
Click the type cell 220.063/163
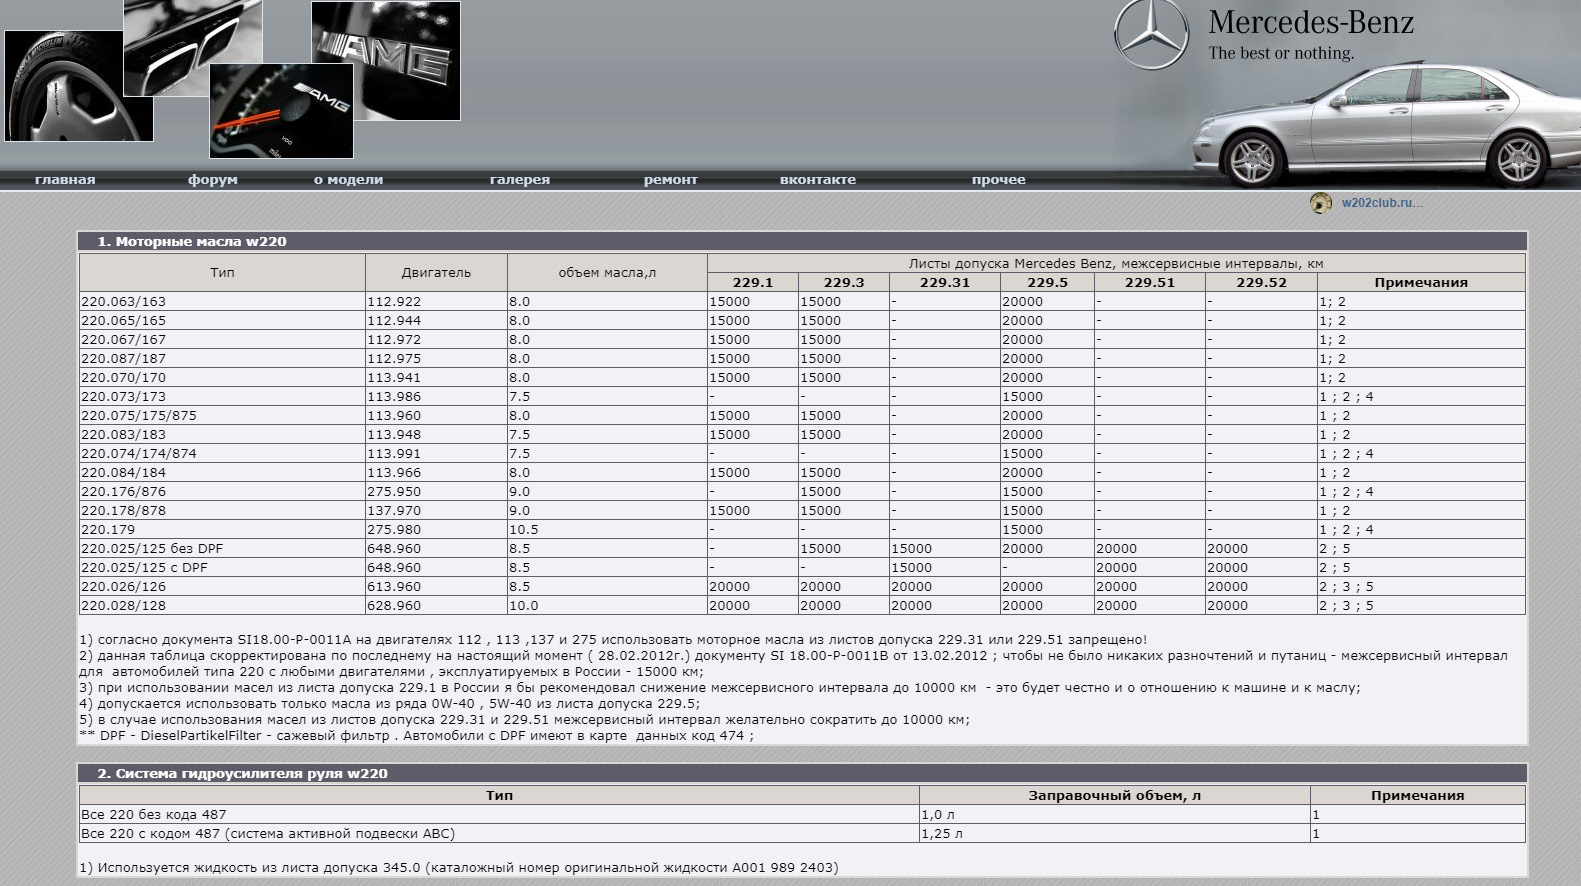(x=222, y=302)
